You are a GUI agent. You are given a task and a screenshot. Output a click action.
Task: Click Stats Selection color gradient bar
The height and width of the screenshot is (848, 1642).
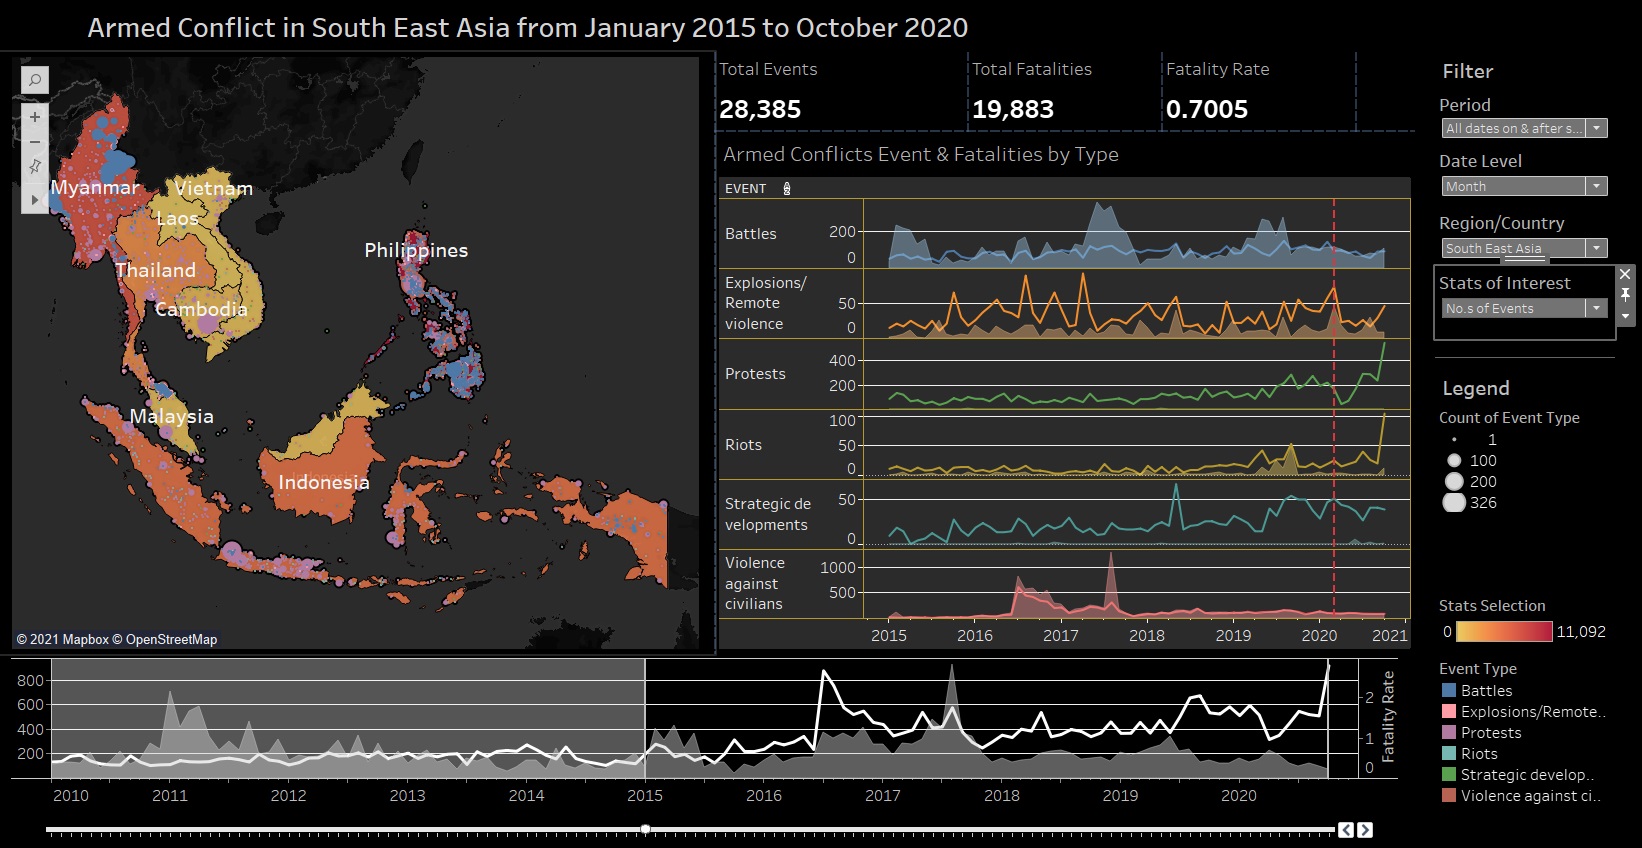[x=1504, y=631]
